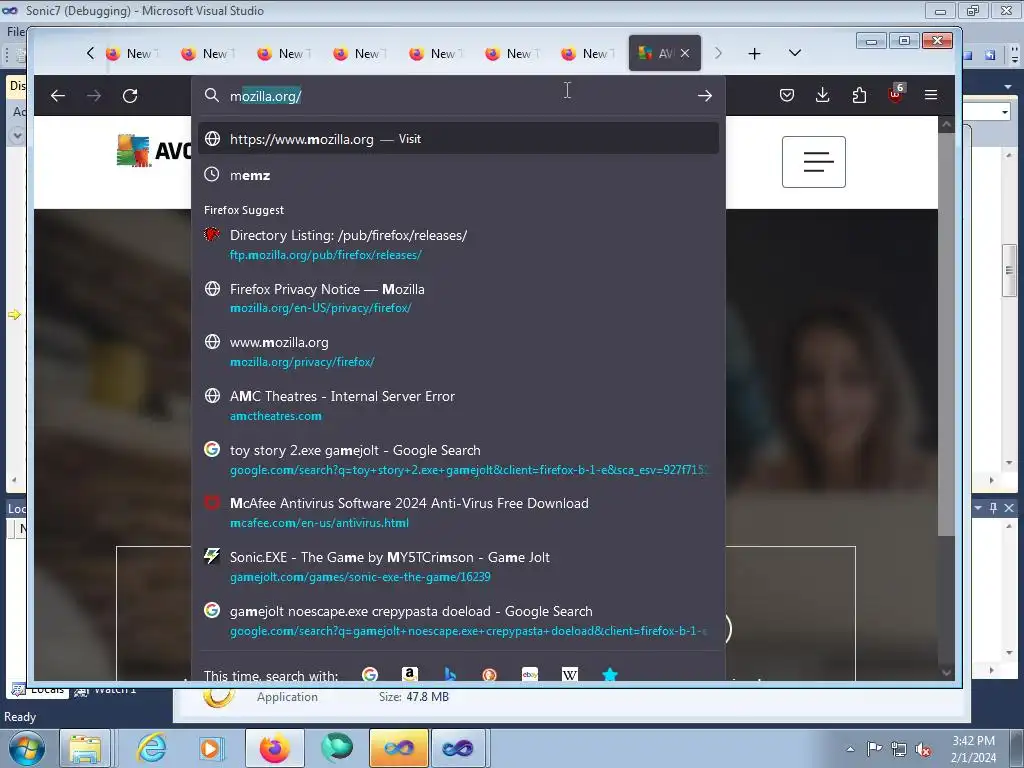Viewport: 1024px width, 768px height.
Task: Click the Locals tab in Visual Studio
Action: [x=39, y=690]
